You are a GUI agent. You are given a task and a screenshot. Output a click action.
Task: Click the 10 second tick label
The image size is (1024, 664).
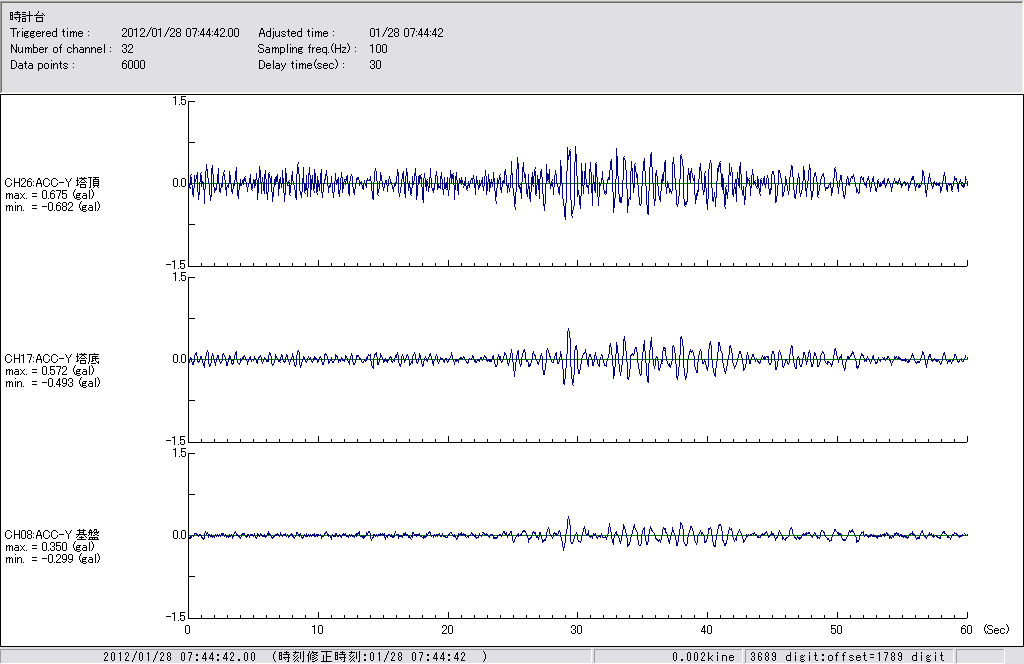click(x=317, y=630)
